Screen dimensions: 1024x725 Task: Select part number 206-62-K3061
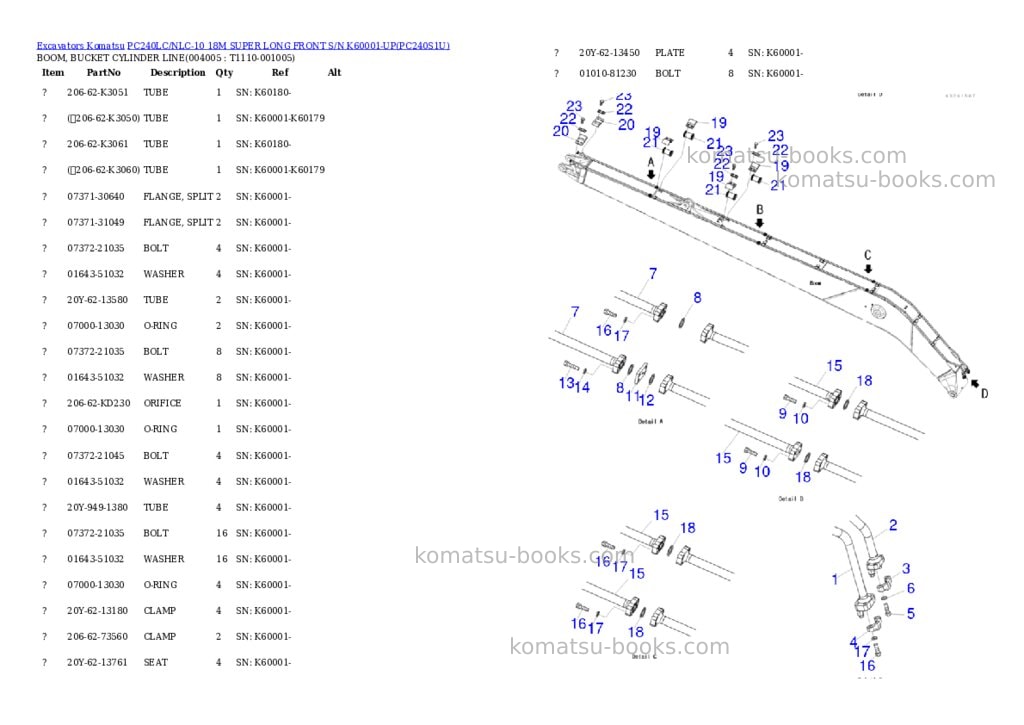98,144
